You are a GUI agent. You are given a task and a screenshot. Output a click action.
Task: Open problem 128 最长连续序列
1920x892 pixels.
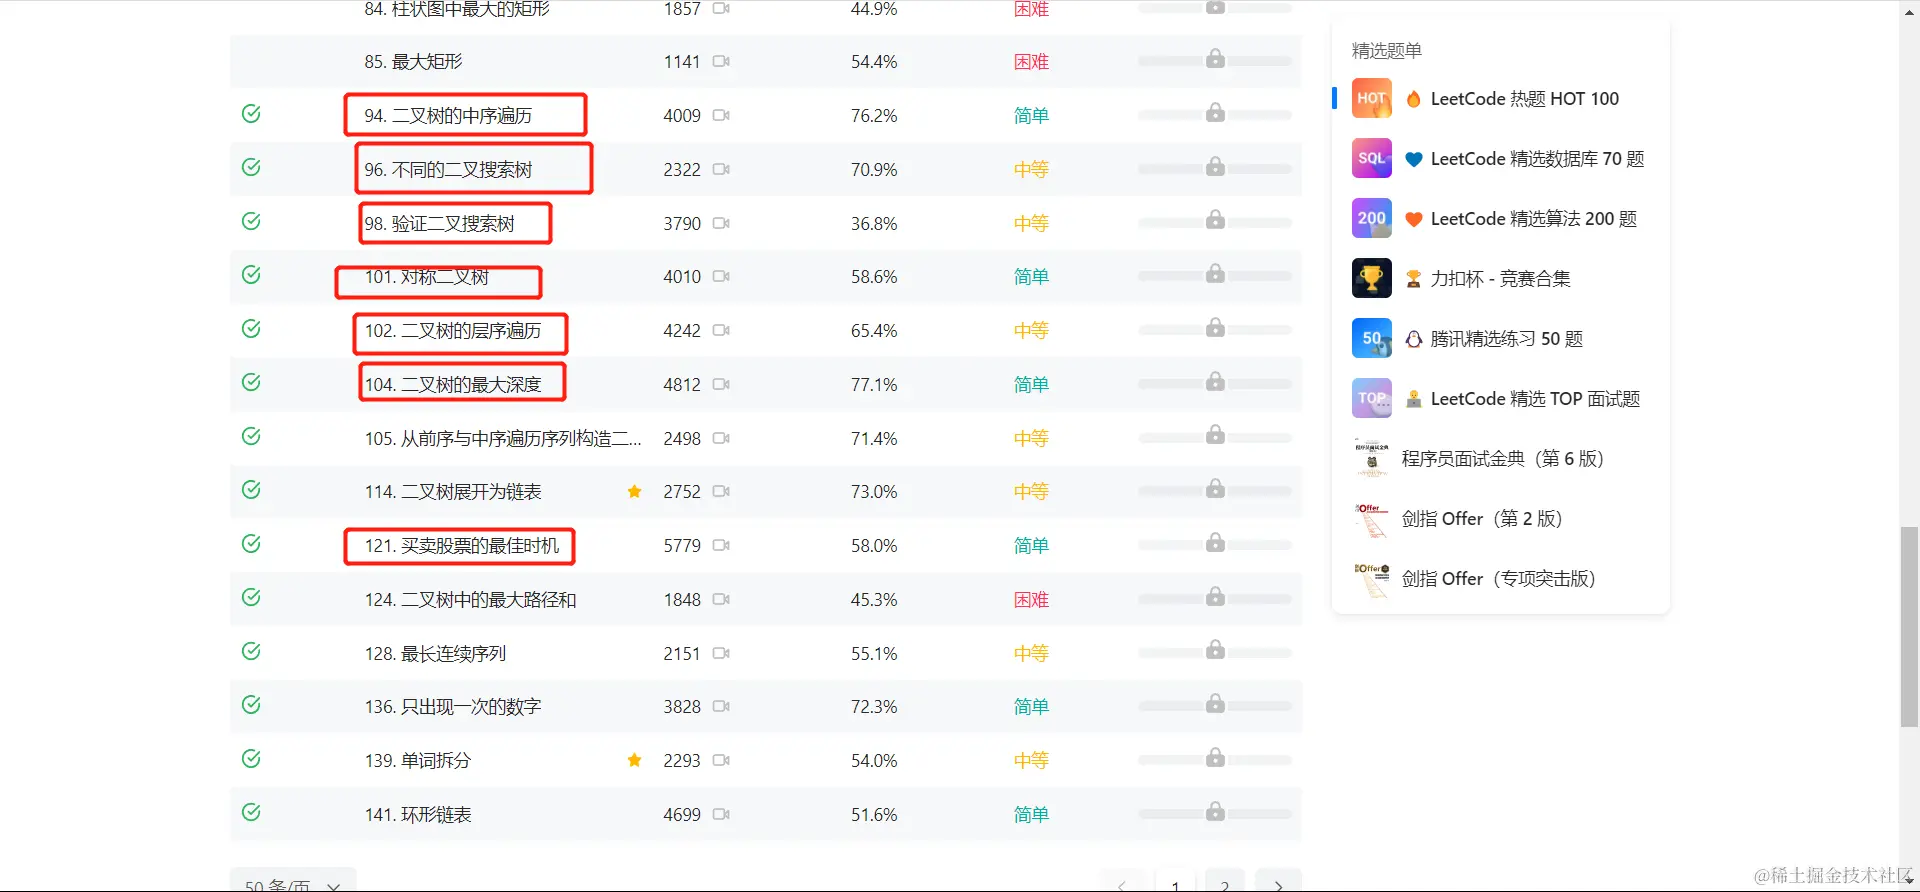click(x=435, y=654)
